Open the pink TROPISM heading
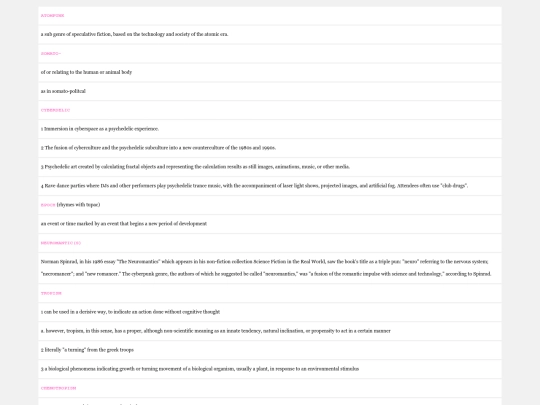This screenshot has height=405, width=540. (x=51, y=293)
